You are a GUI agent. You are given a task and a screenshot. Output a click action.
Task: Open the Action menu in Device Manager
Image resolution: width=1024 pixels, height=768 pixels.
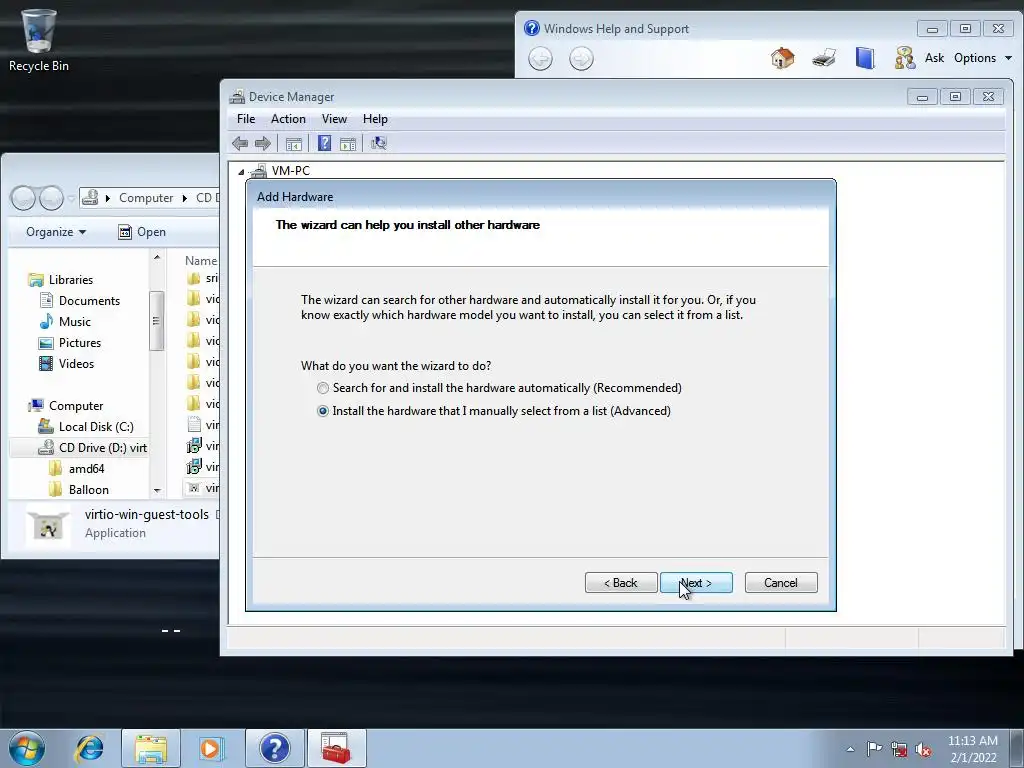[288, 119]
